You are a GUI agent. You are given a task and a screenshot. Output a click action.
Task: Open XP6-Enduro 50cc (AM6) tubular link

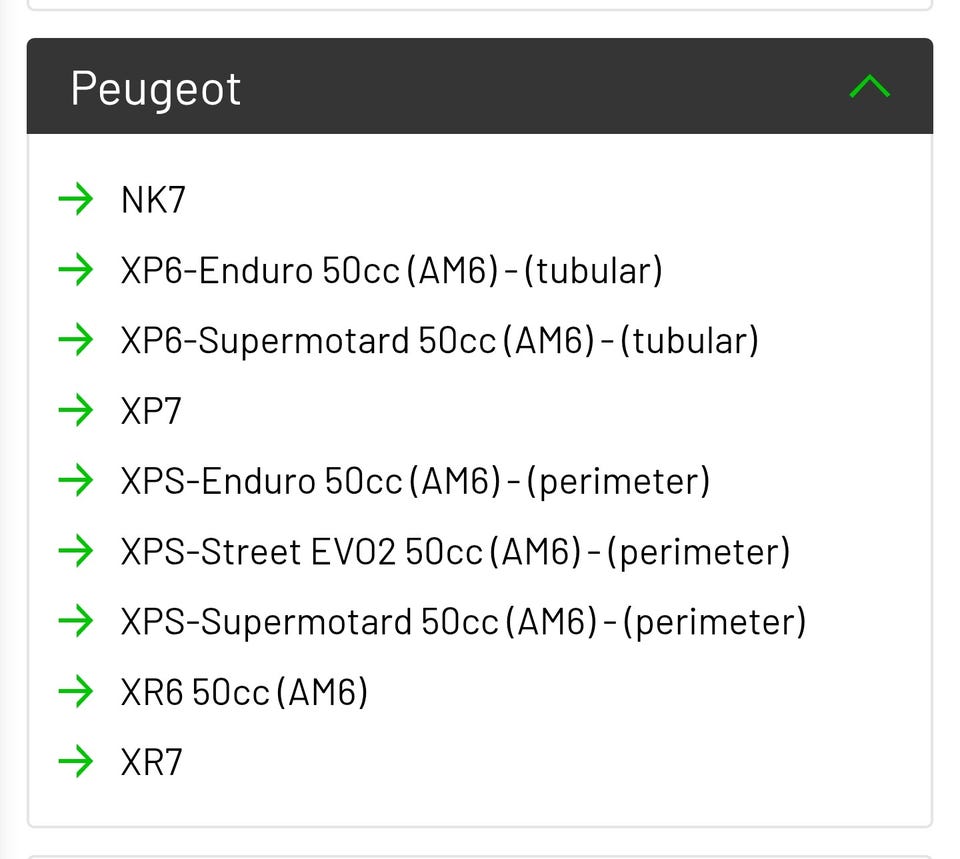[x=391, y=270]
